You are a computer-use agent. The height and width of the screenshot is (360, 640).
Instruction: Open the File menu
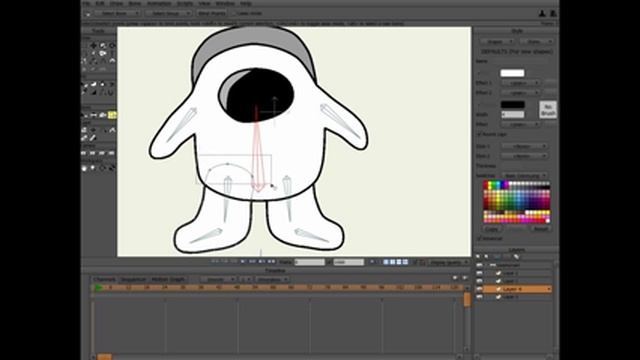pyautogui.click(x=87, y=3)
